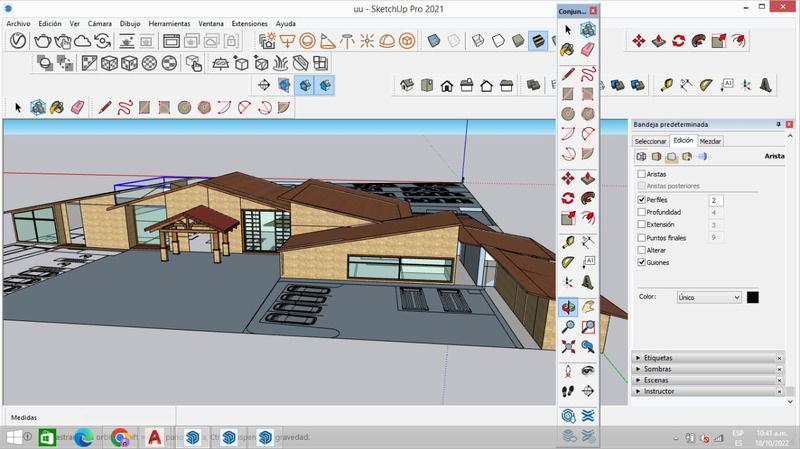Open the Cámara menu
Image resolution: width=800 pixels, height=449 pixels.
click(99, 23)
